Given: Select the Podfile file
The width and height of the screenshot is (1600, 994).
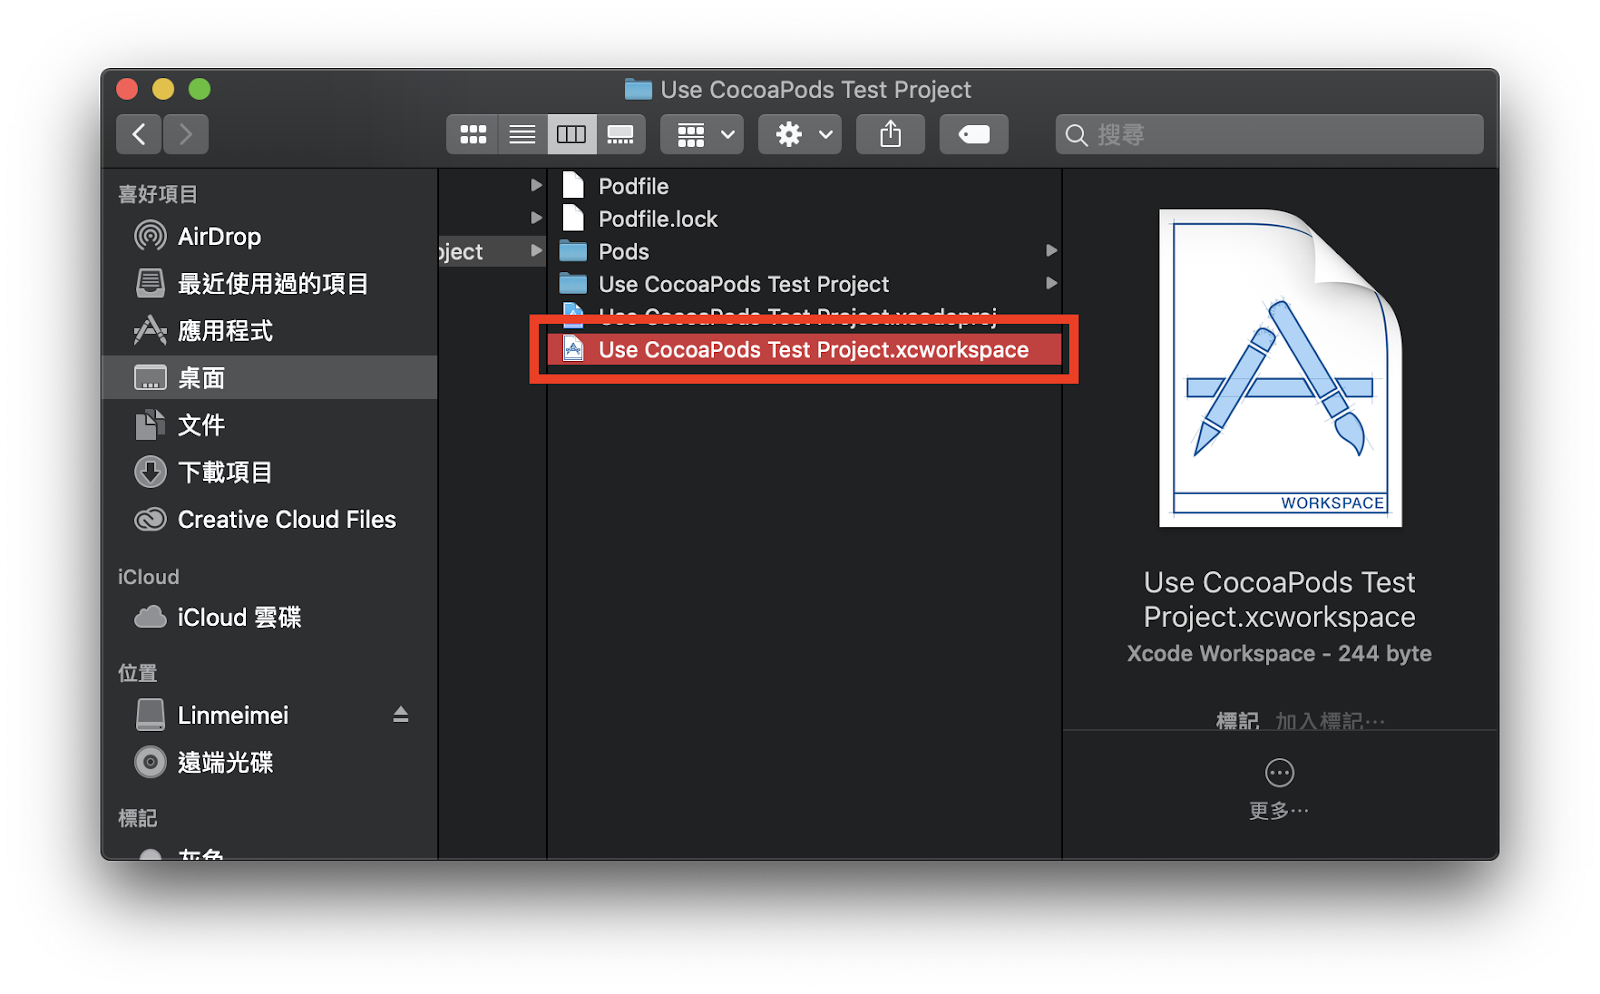Looking at the screenshot, I should click(805, 186).
